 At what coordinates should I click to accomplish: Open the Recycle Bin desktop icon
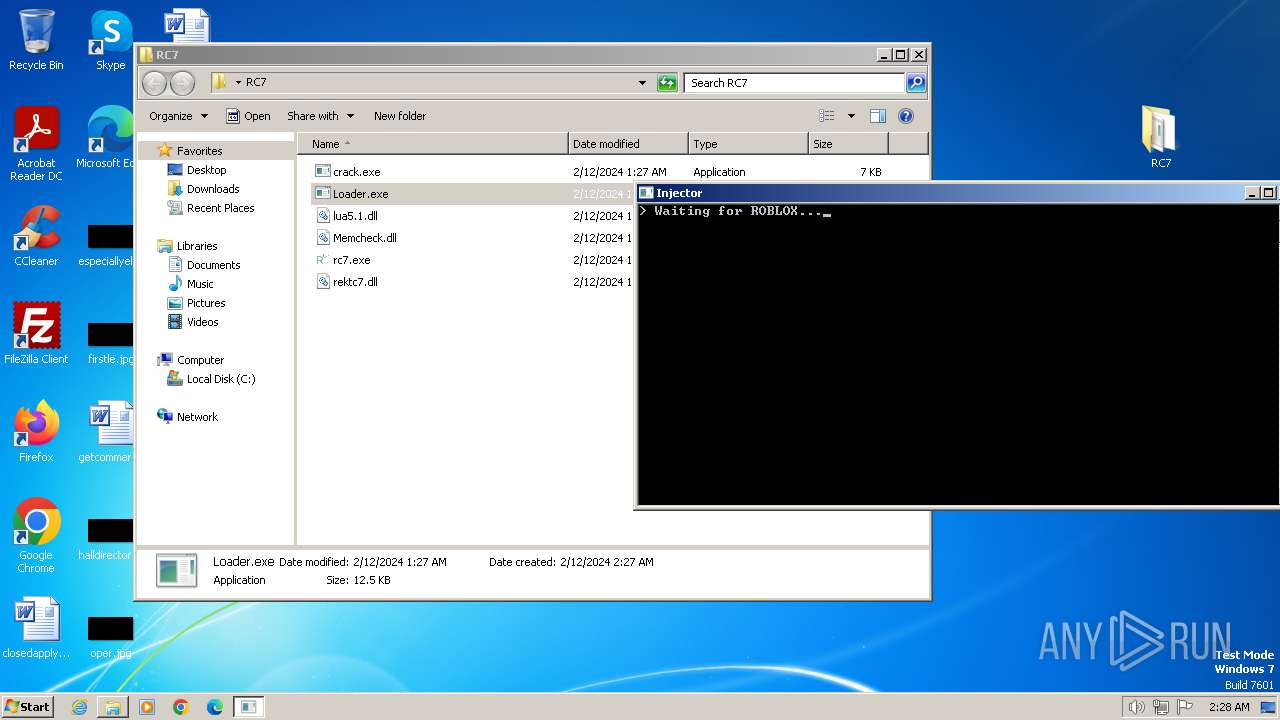click(36, 40)
